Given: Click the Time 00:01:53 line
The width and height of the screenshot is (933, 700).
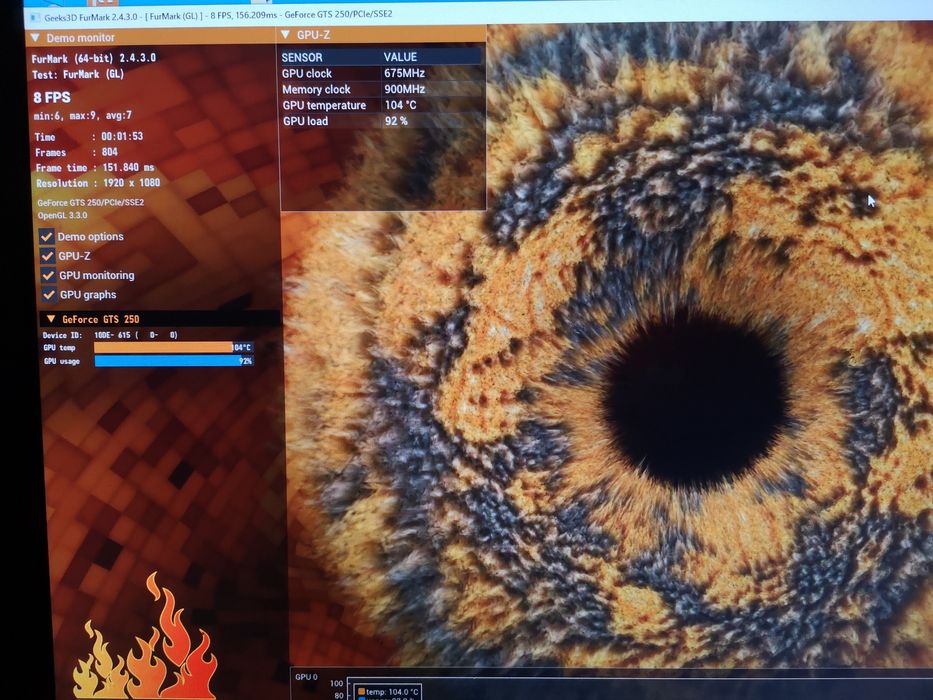Looking at the screenshot, I should tap(89, 137).
